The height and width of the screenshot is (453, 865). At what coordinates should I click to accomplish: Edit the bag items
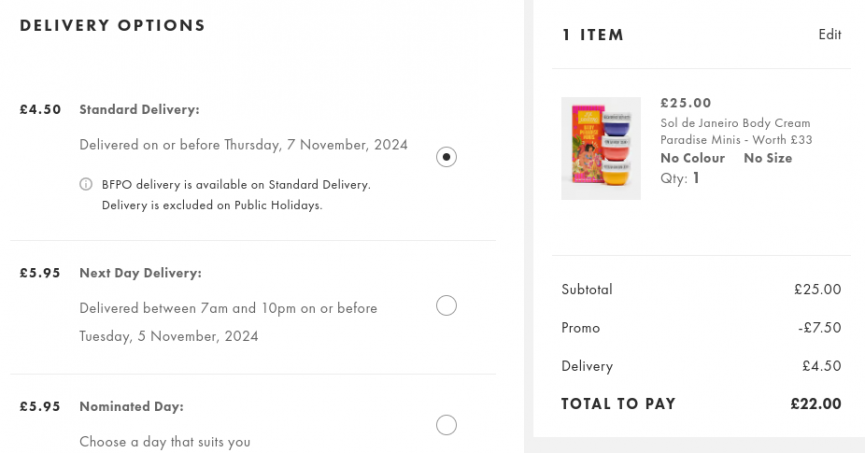coord(830,34)
